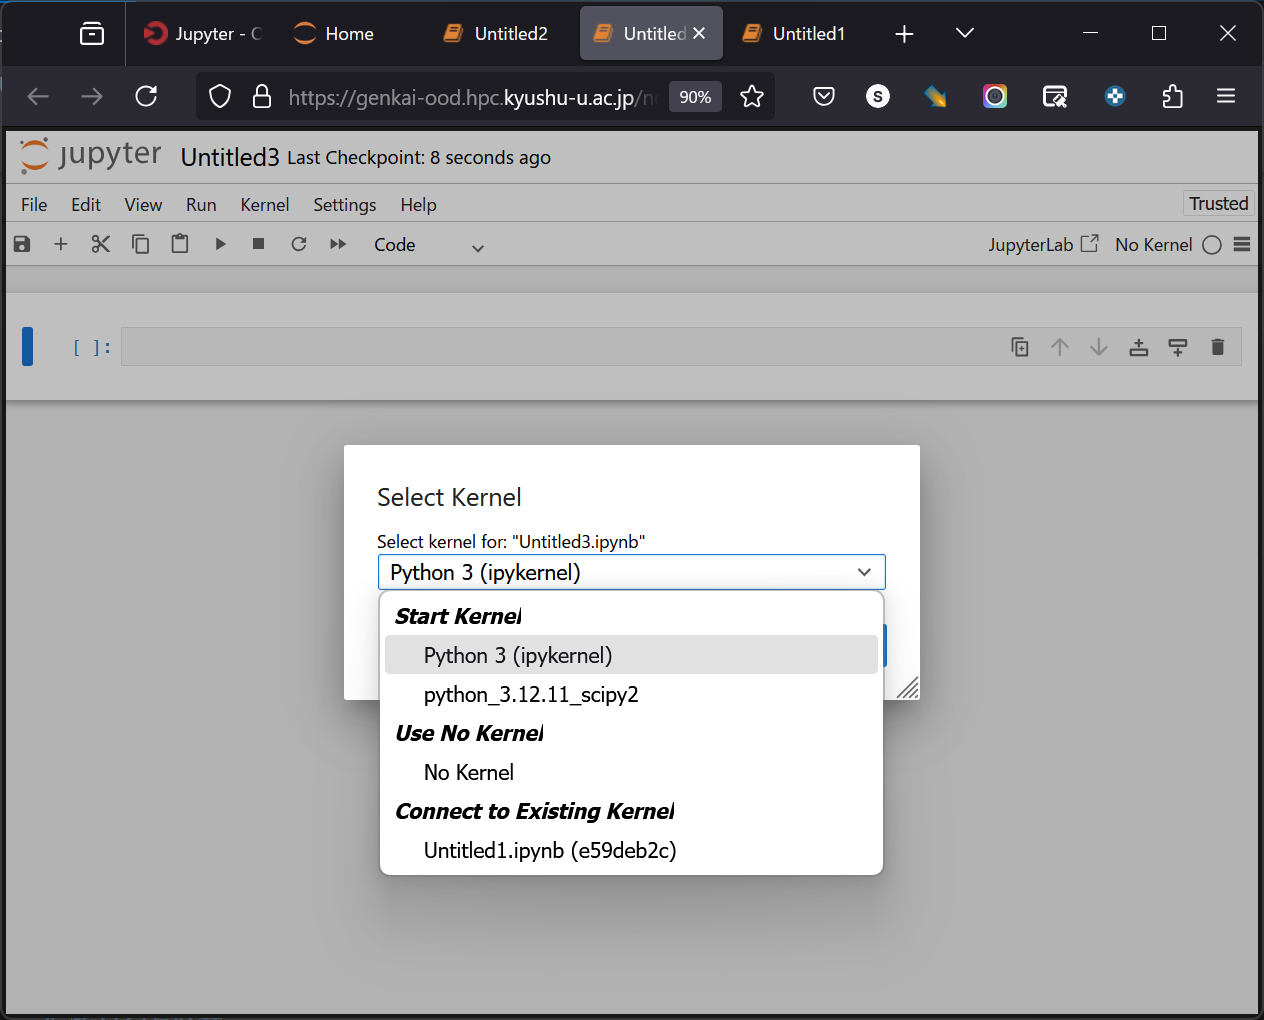Image resolution: width=1264 pixels, height=1020 pixels.
Task: Rename the notebook by clicking the Untitled3 title
Action: (230, 157)
